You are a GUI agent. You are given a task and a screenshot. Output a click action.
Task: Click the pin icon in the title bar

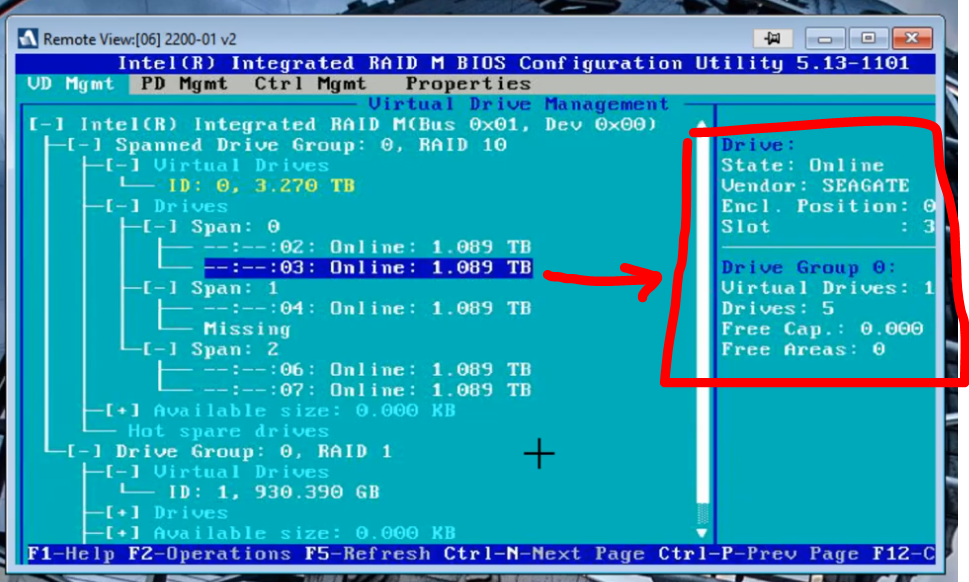pos(772,38)
